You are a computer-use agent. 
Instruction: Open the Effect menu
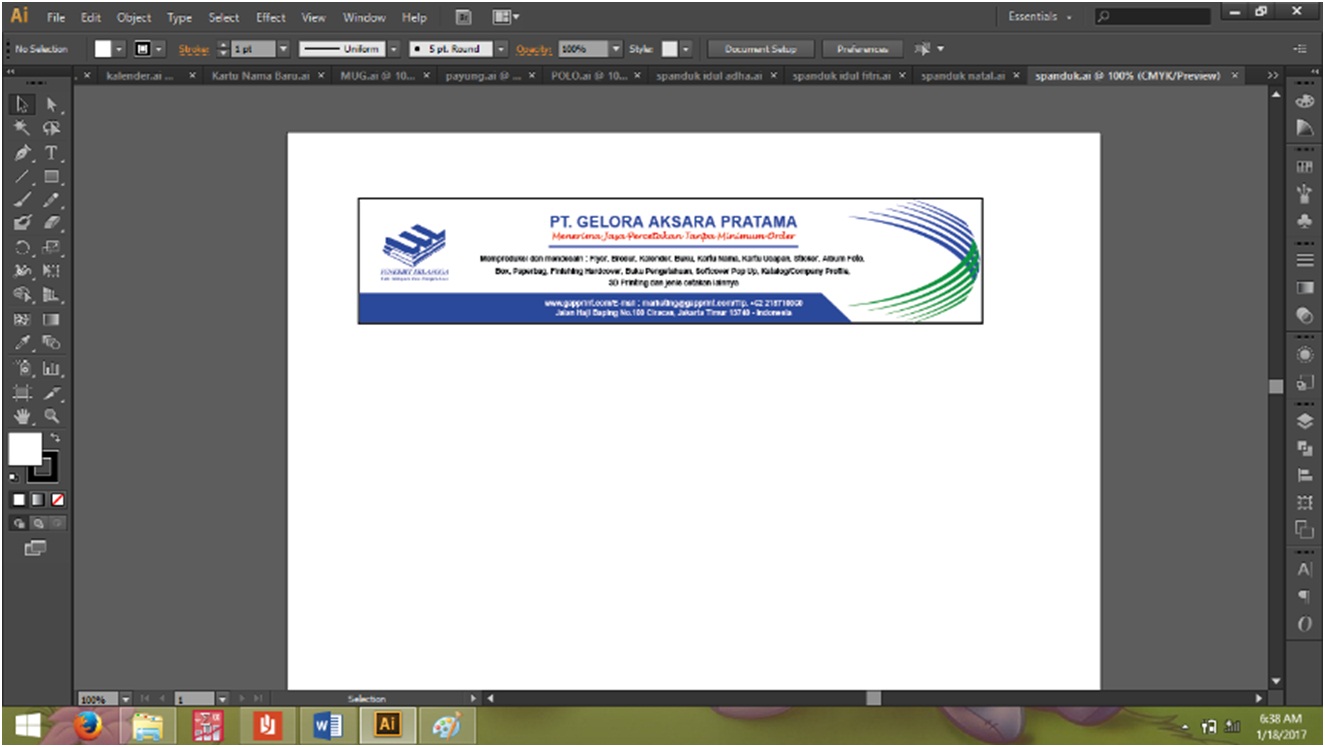[x=270, y=18]
